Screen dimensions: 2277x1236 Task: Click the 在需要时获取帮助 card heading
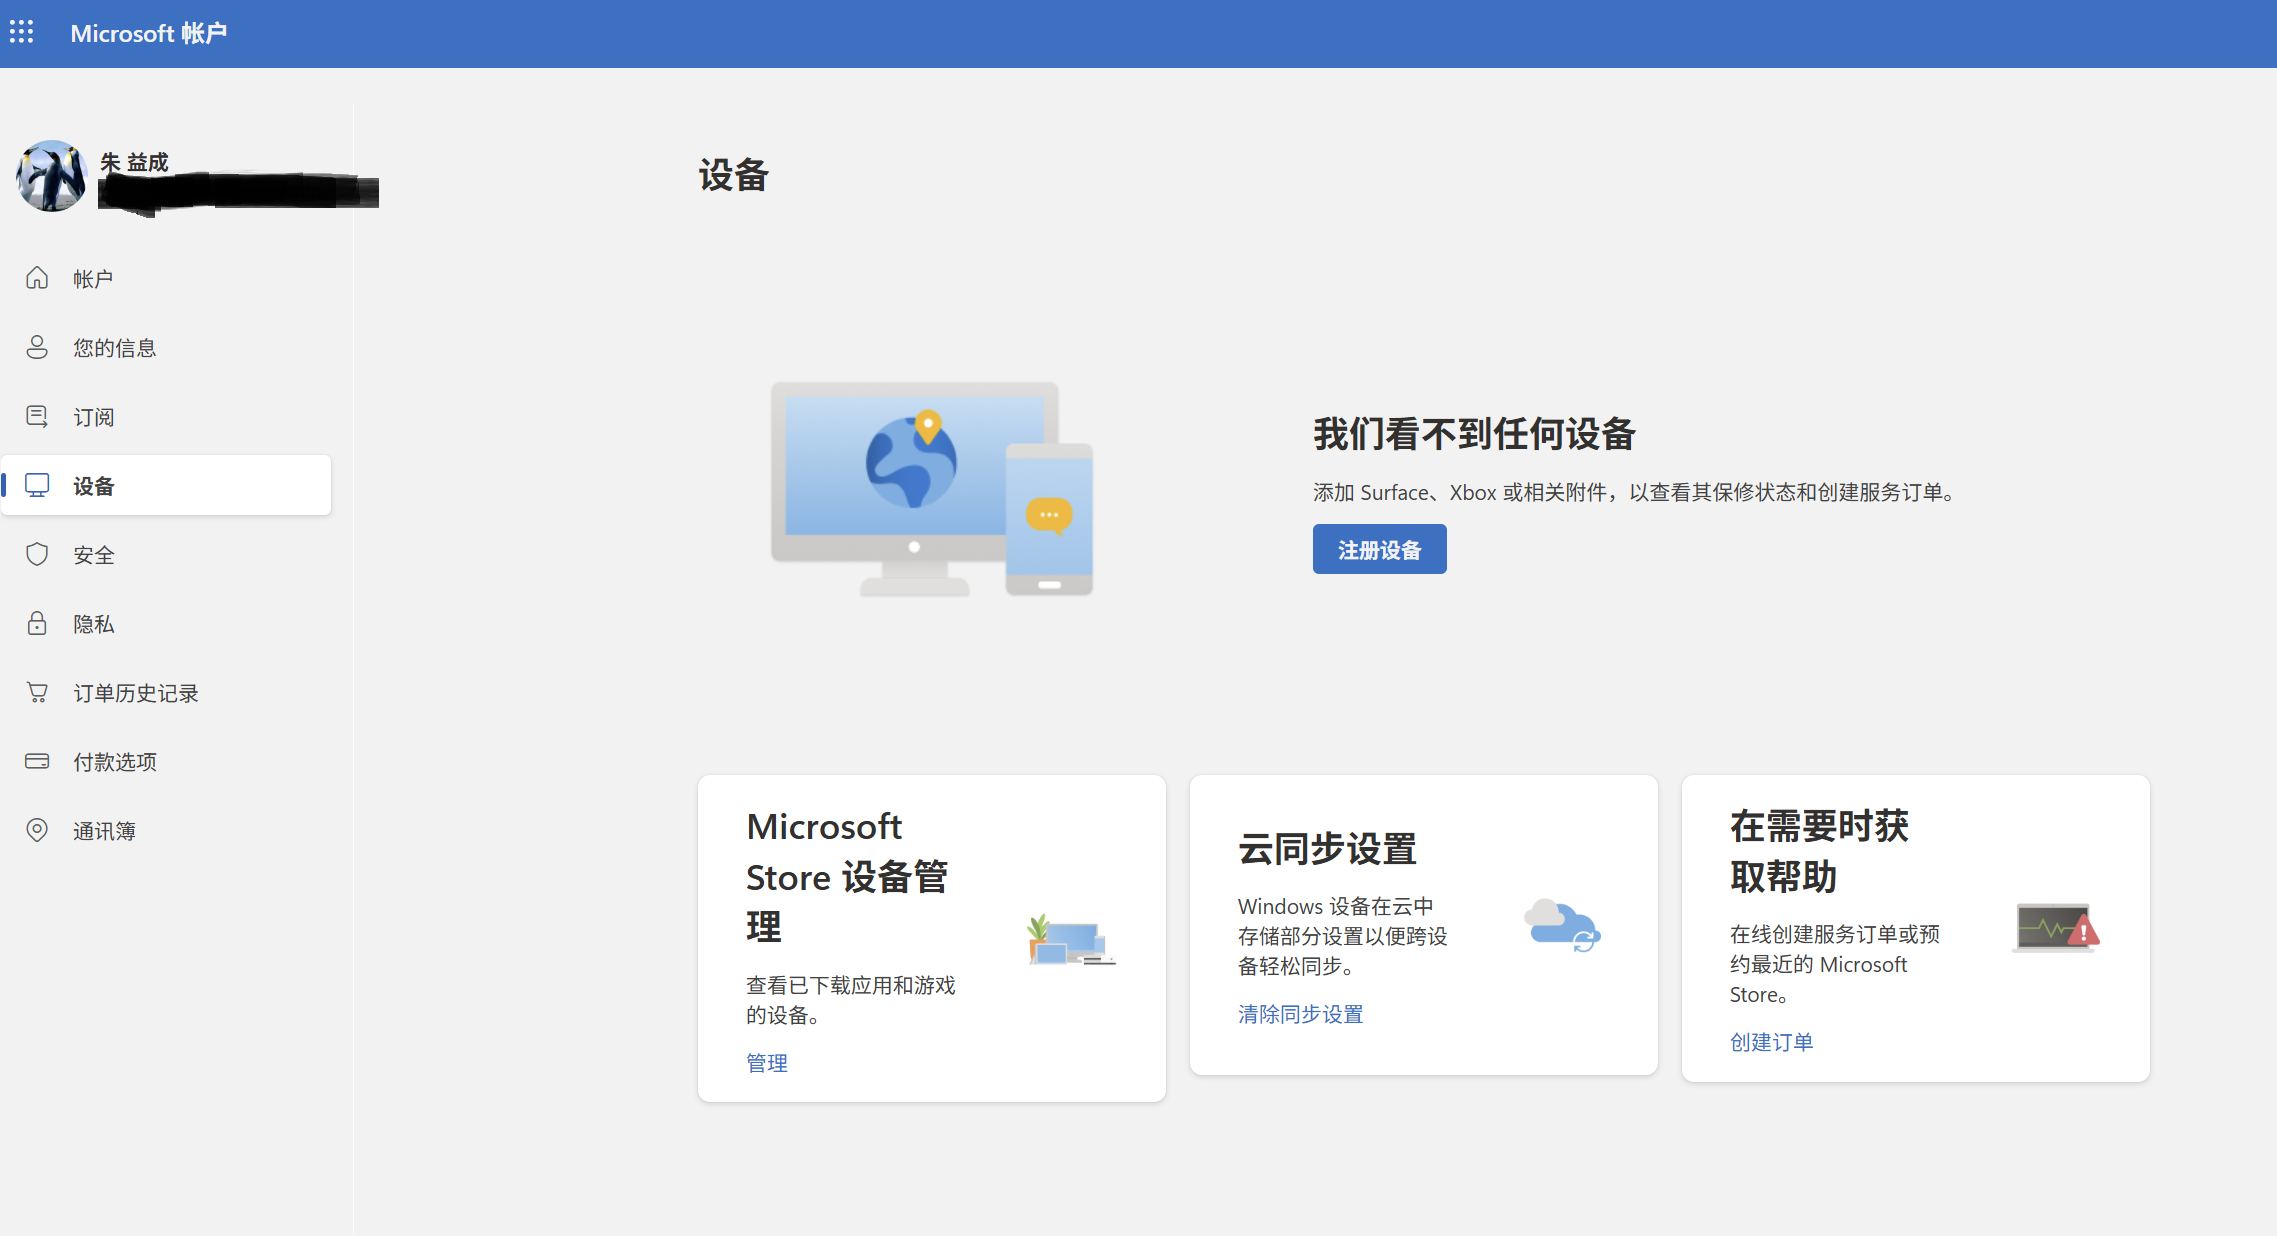click(x=1819, y=851)
